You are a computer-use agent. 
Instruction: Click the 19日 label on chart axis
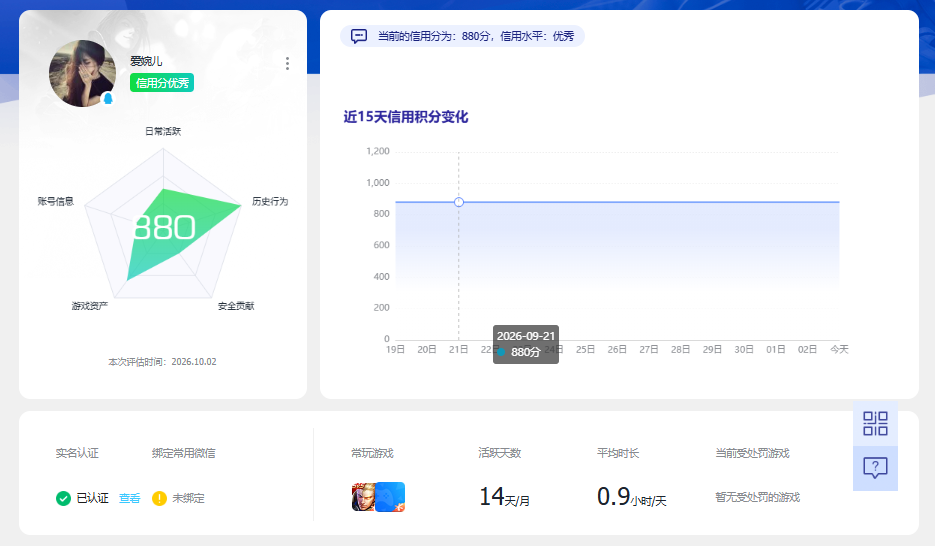point(395,349)
